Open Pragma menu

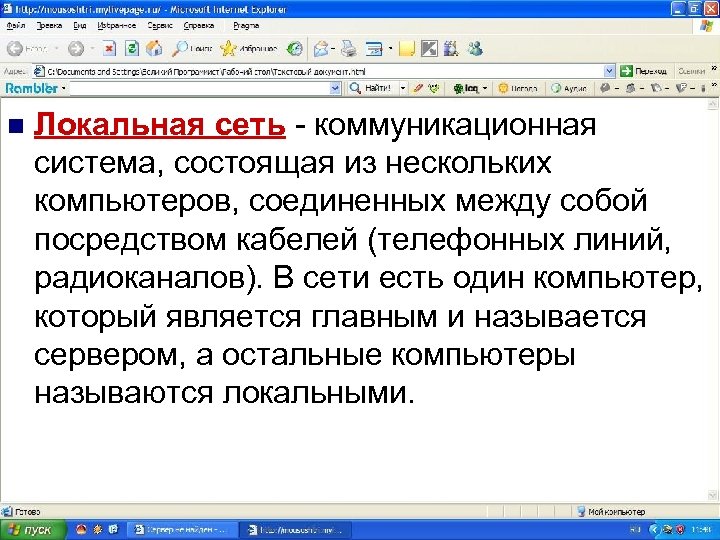pos(246,26)
